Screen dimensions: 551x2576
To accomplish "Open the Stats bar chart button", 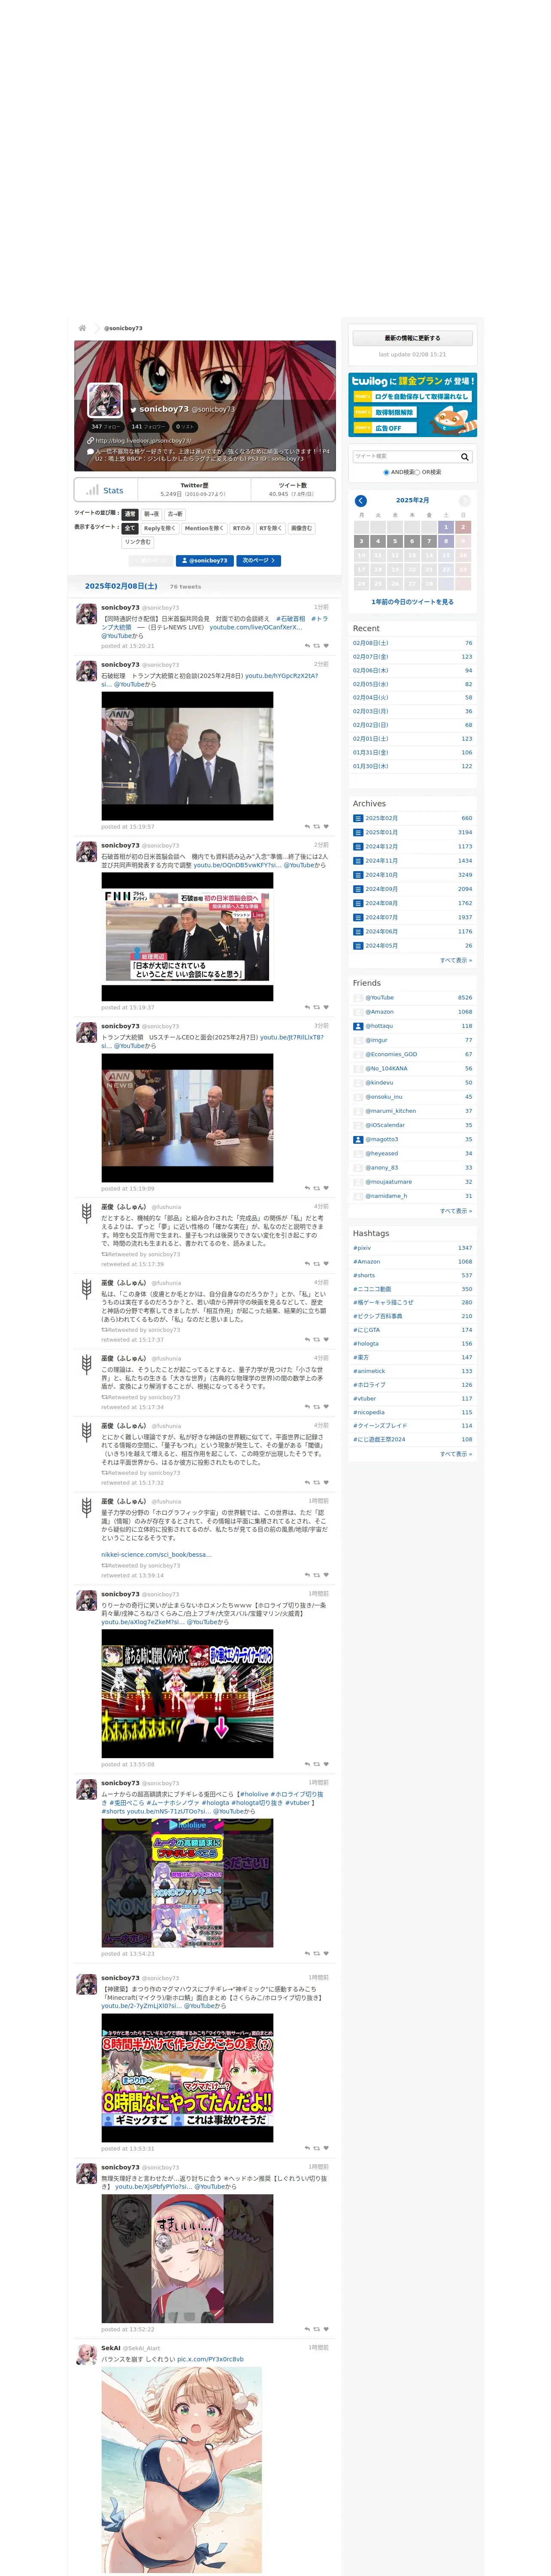I will [105, 490].
